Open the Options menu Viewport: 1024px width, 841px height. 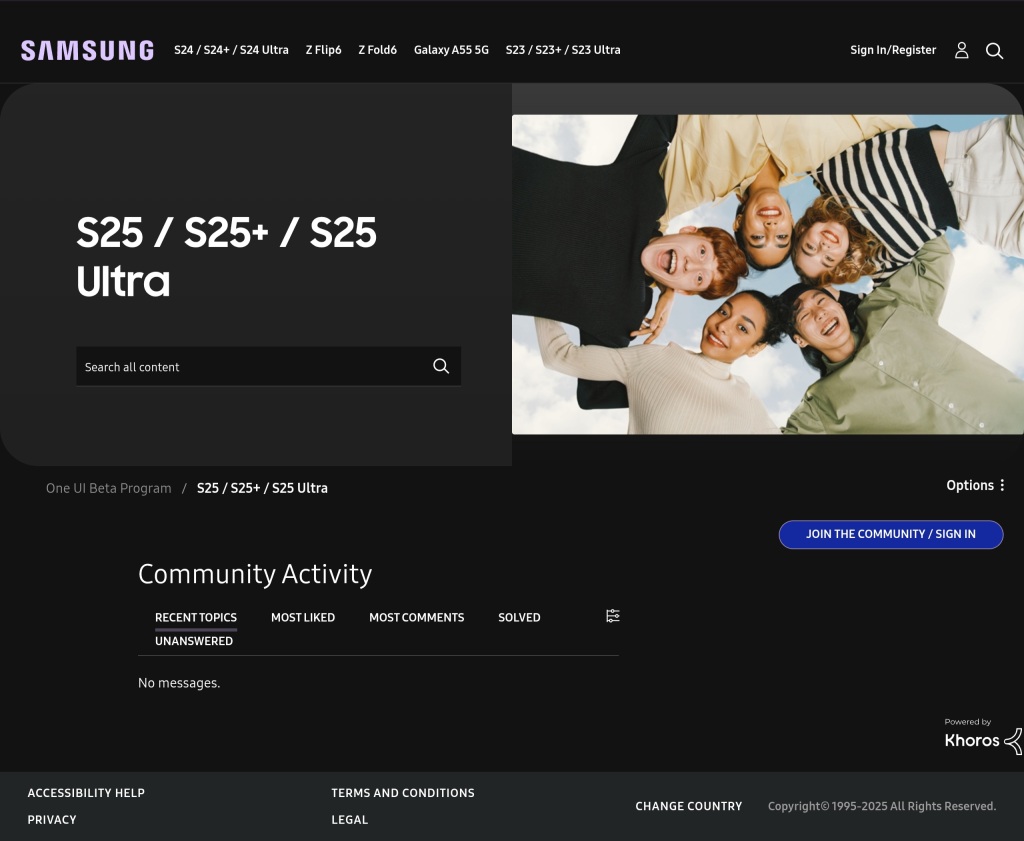click(976, 485)
